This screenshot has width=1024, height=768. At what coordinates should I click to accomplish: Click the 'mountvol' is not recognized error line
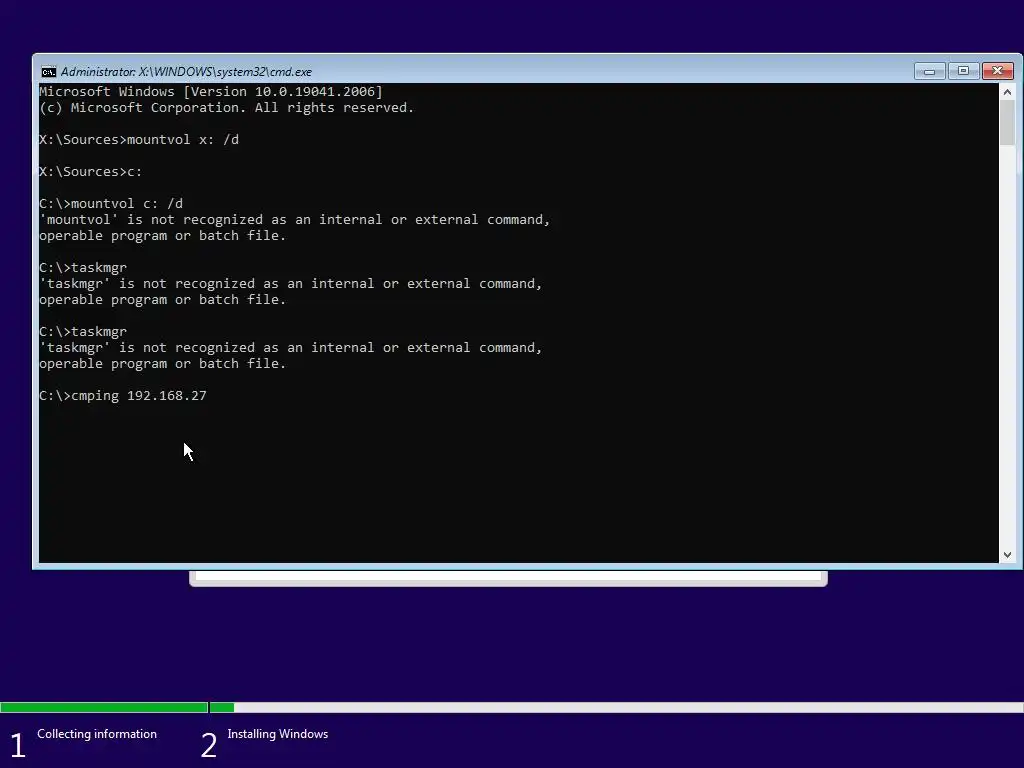click(x=295, y=220)
